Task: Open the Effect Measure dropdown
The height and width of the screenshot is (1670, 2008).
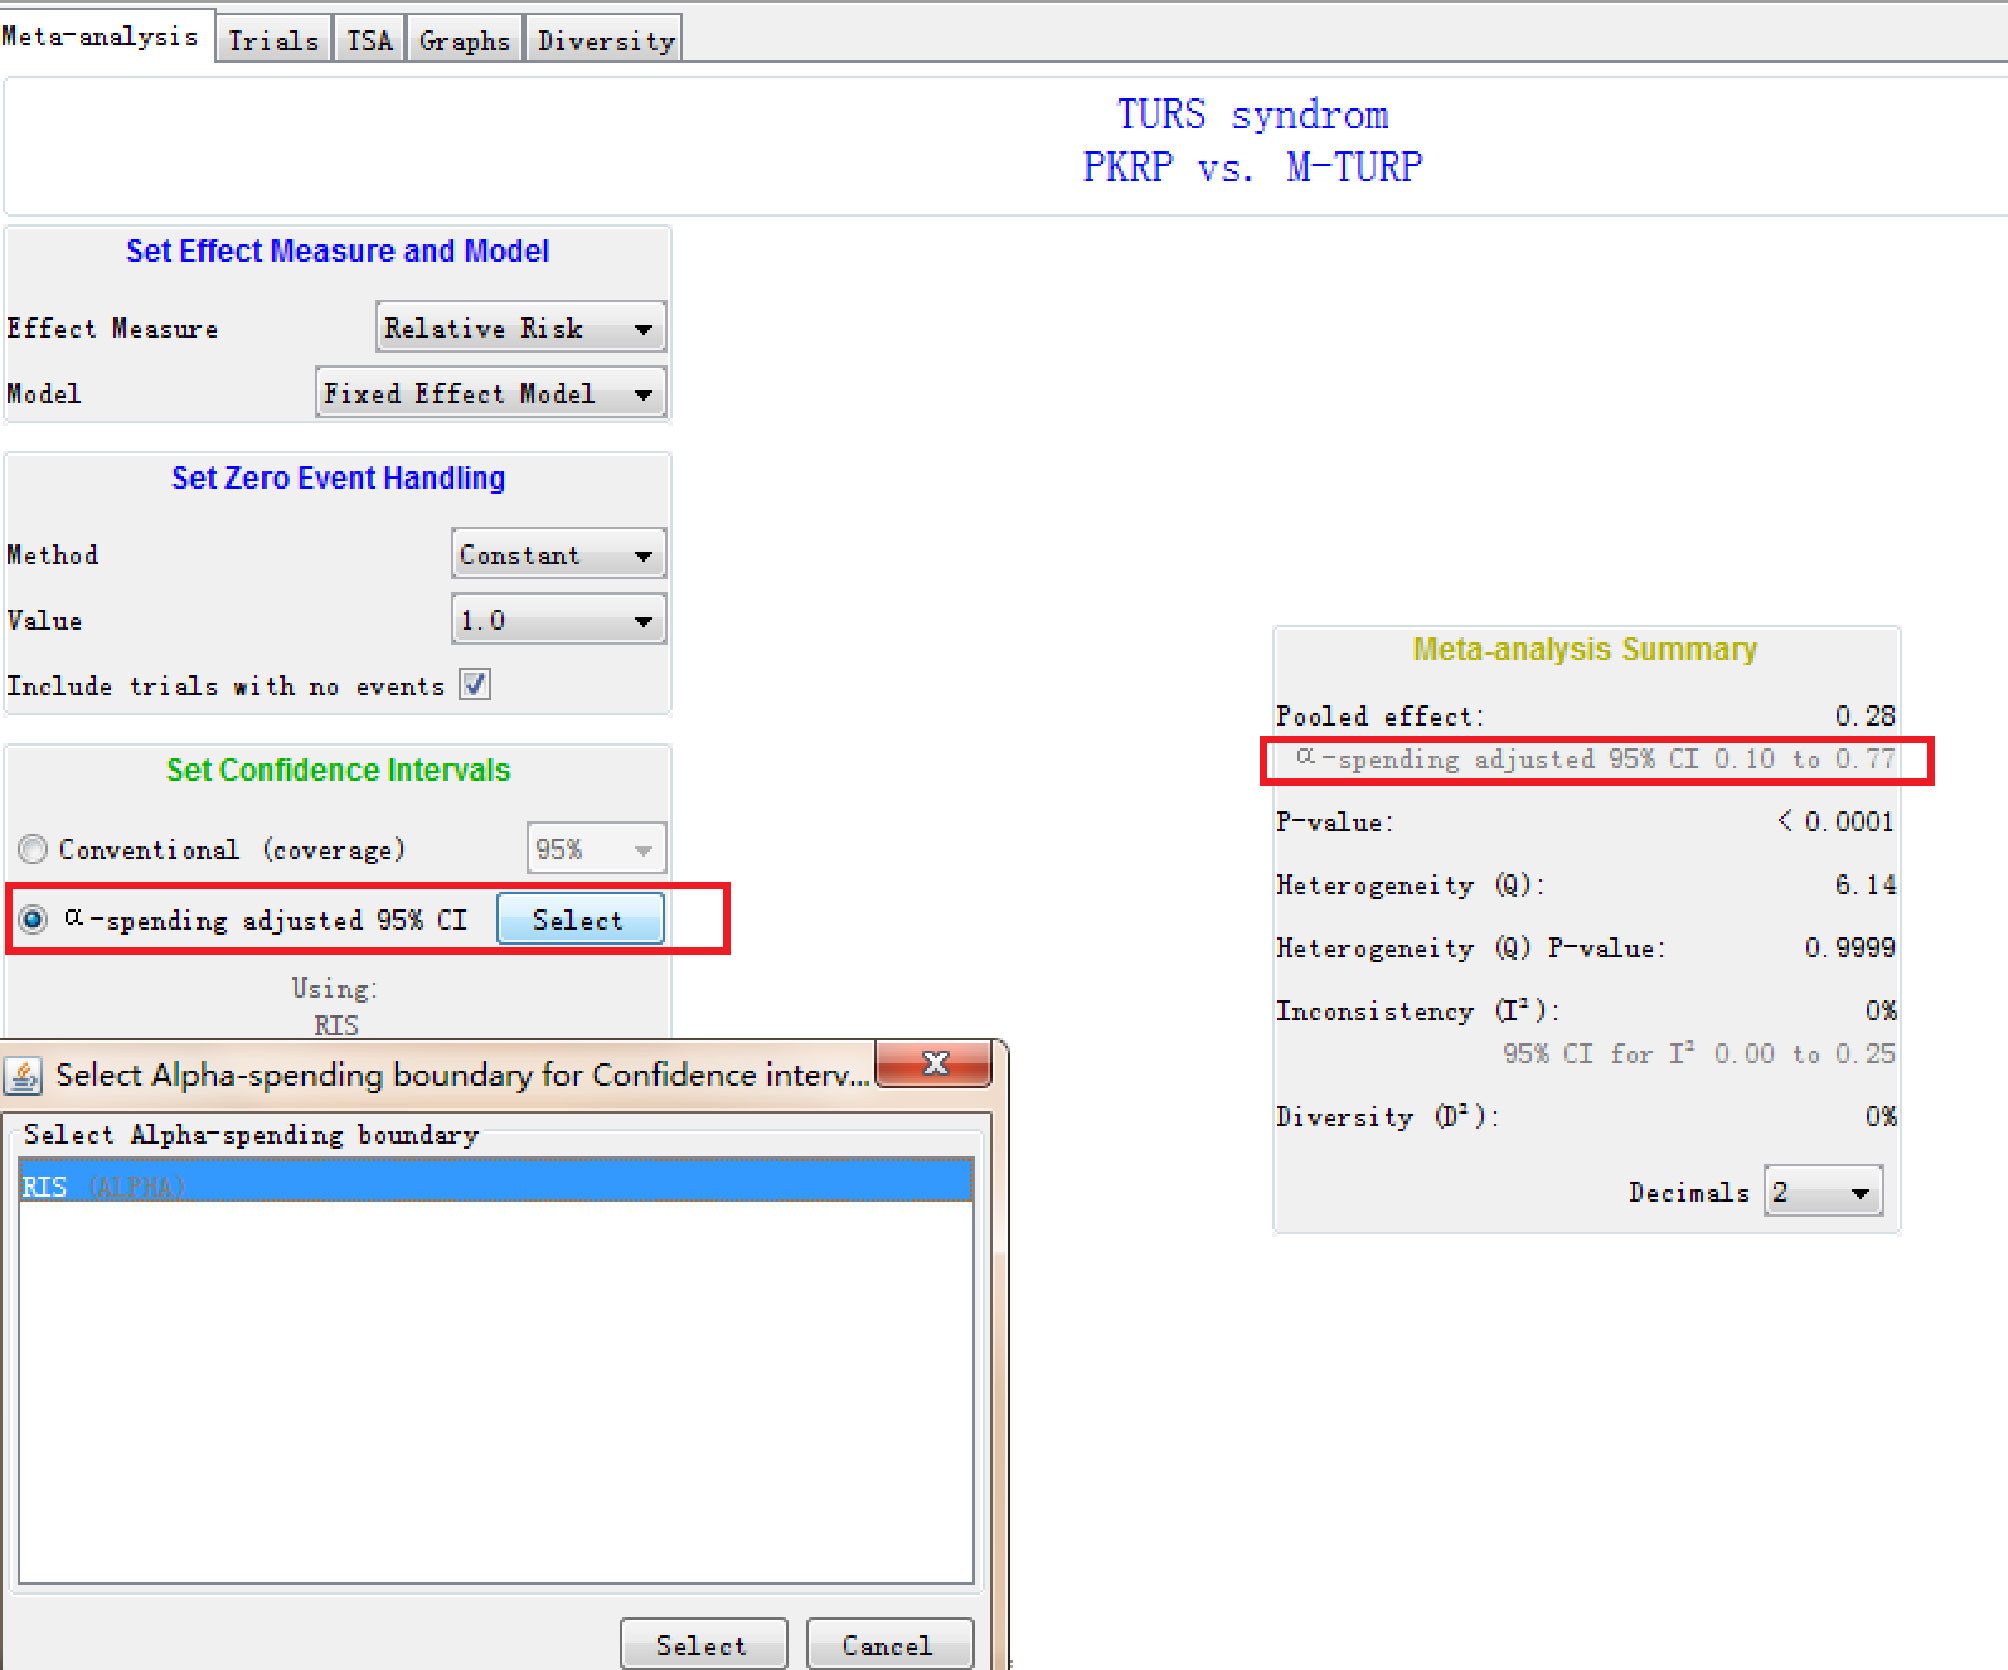Action: click(520, 328)
